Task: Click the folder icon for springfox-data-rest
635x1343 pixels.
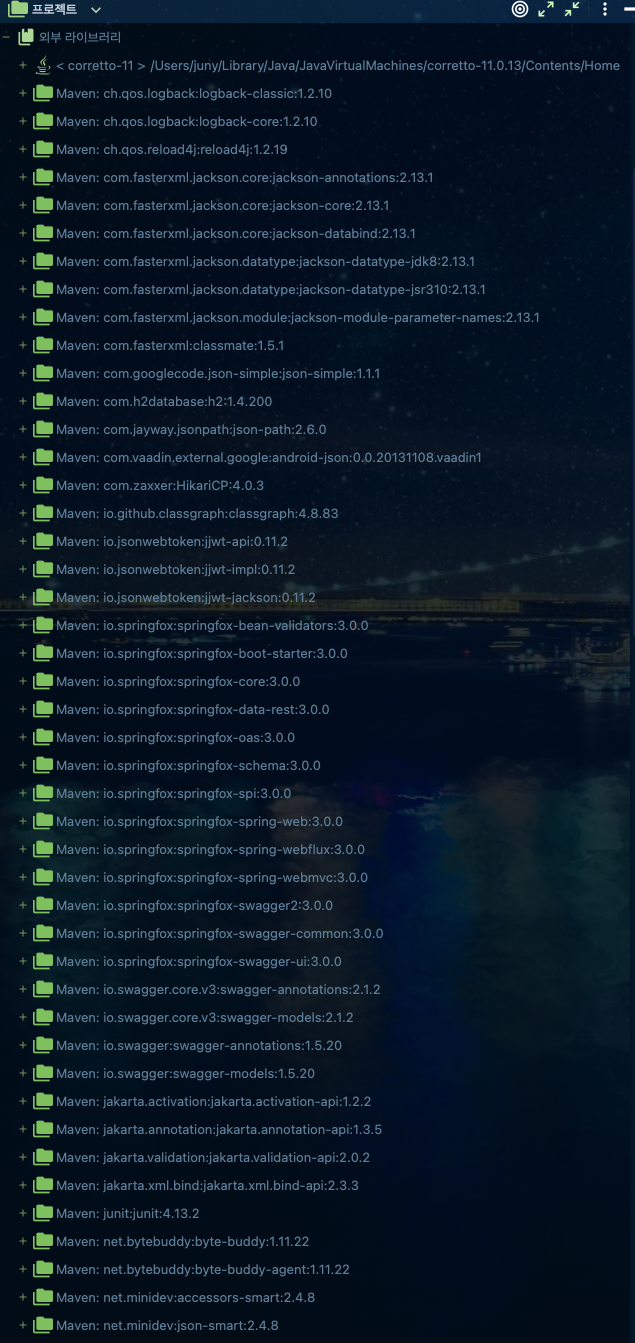Action: [43, 709]
